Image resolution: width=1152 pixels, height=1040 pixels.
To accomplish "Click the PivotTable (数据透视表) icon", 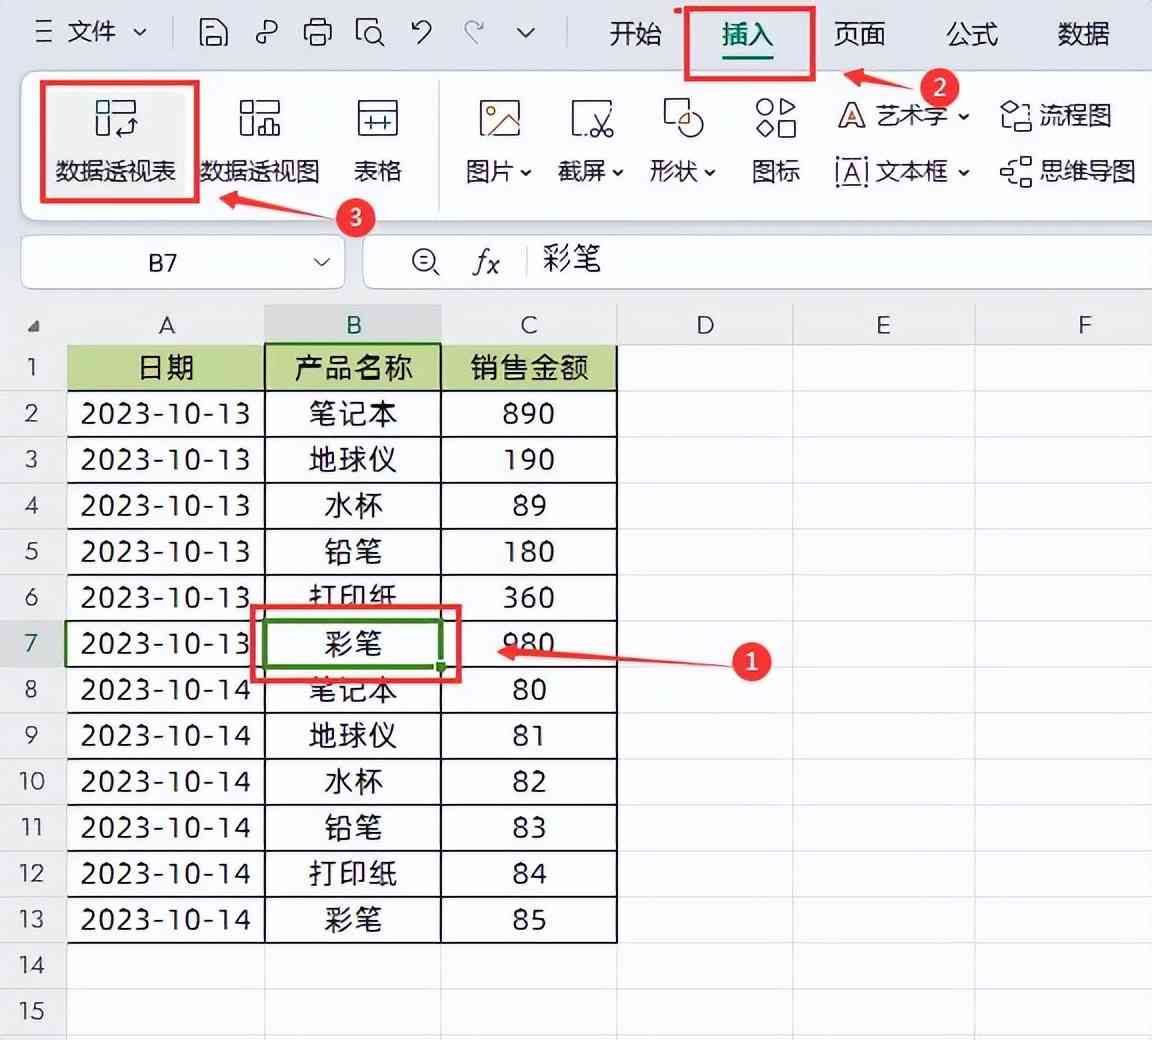I will coord(116,120).
